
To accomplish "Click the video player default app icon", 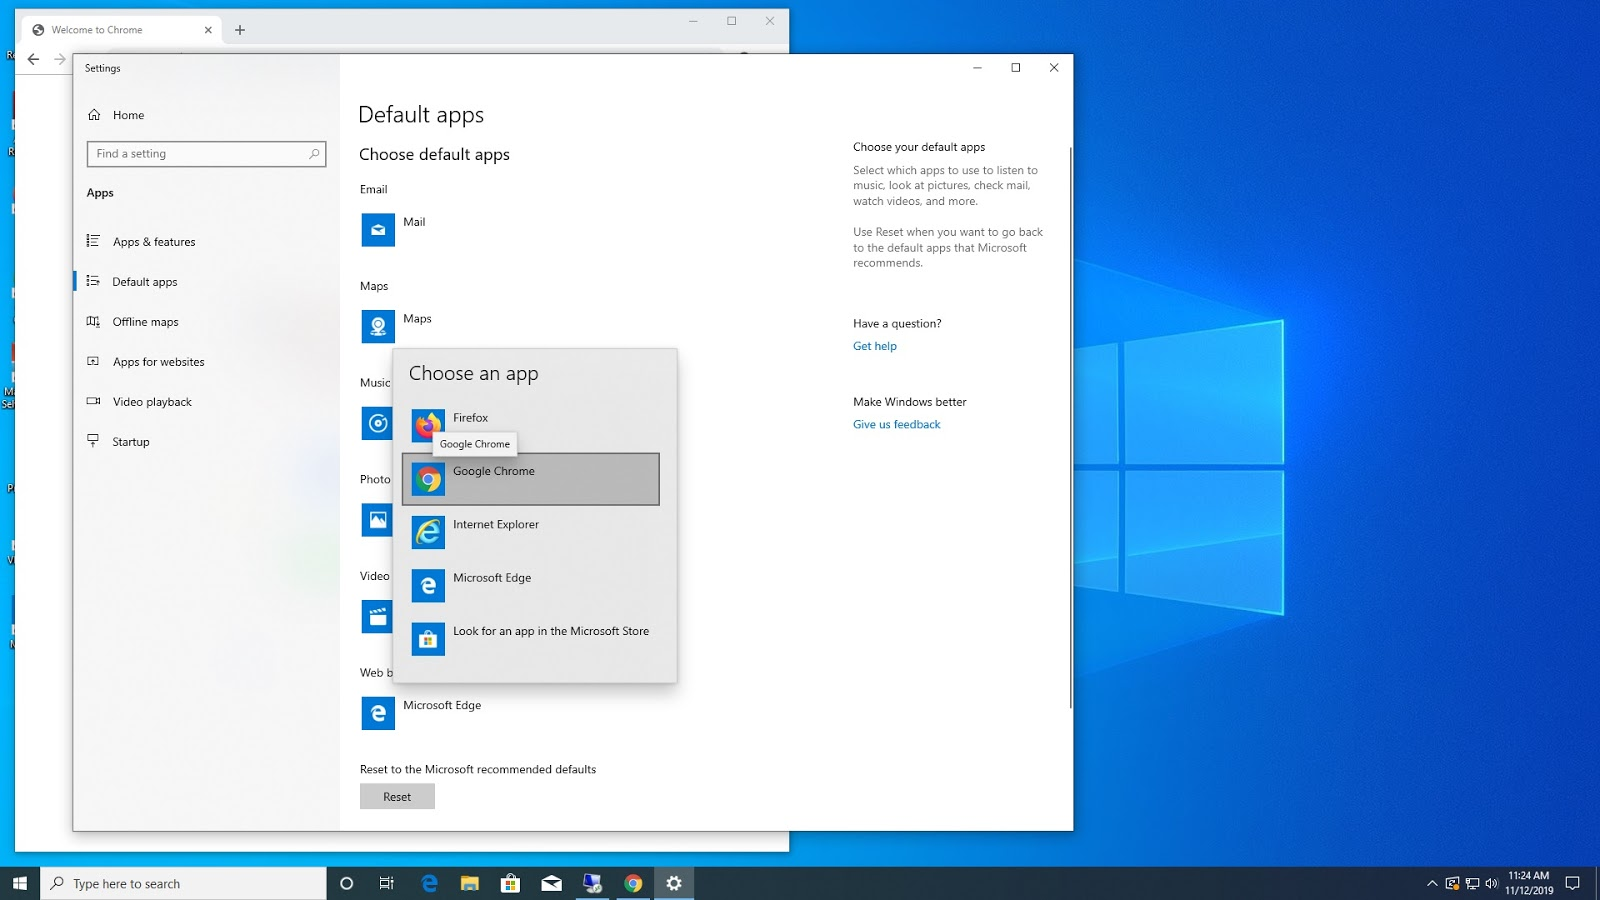I will pyautogui.click(x=377, y=616).
